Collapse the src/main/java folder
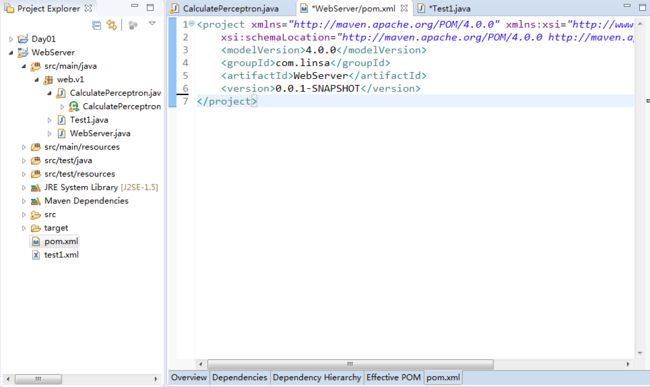 tap(24, 66)
